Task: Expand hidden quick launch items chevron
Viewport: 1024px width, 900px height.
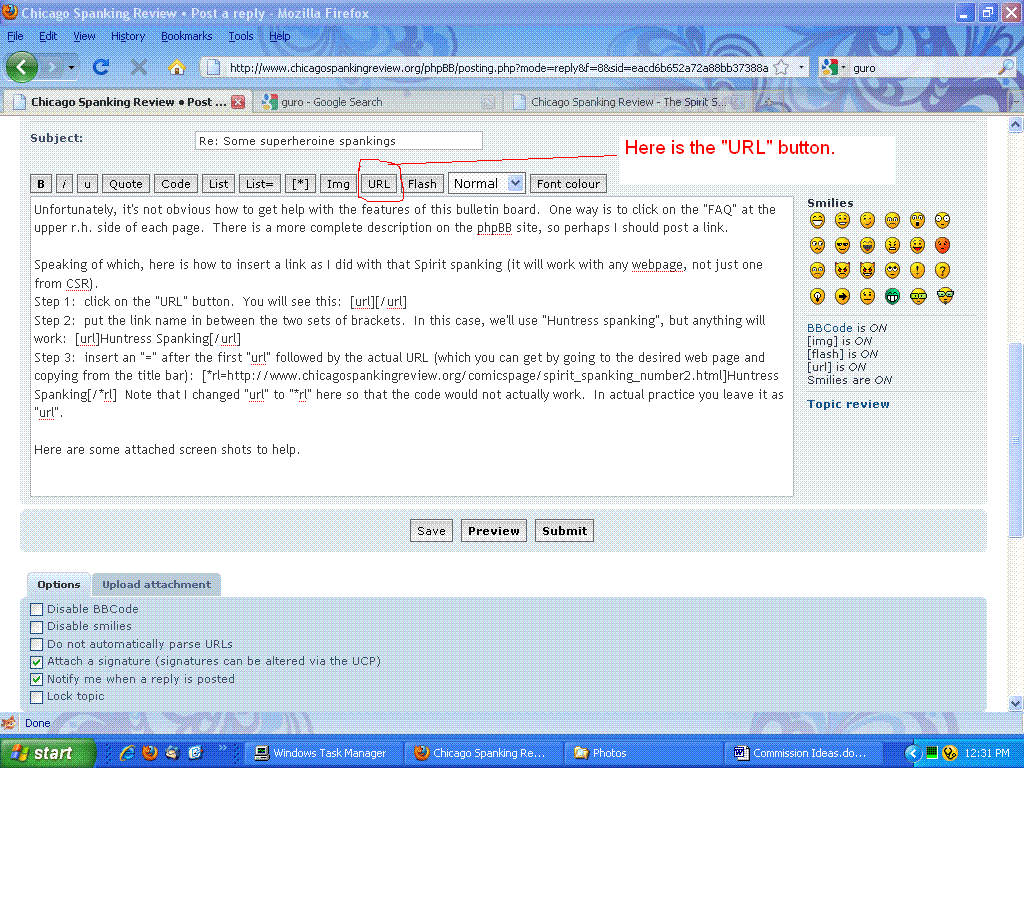Action: pyautogui.click(x=223, y=747)
